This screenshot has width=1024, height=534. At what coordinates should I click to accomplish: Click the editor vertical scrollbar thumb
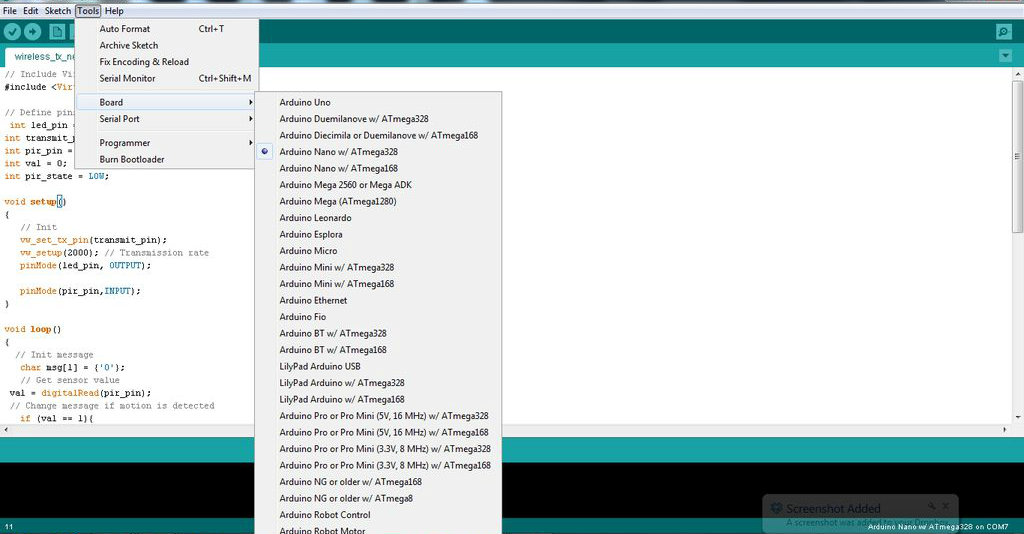pos(1017,155)
